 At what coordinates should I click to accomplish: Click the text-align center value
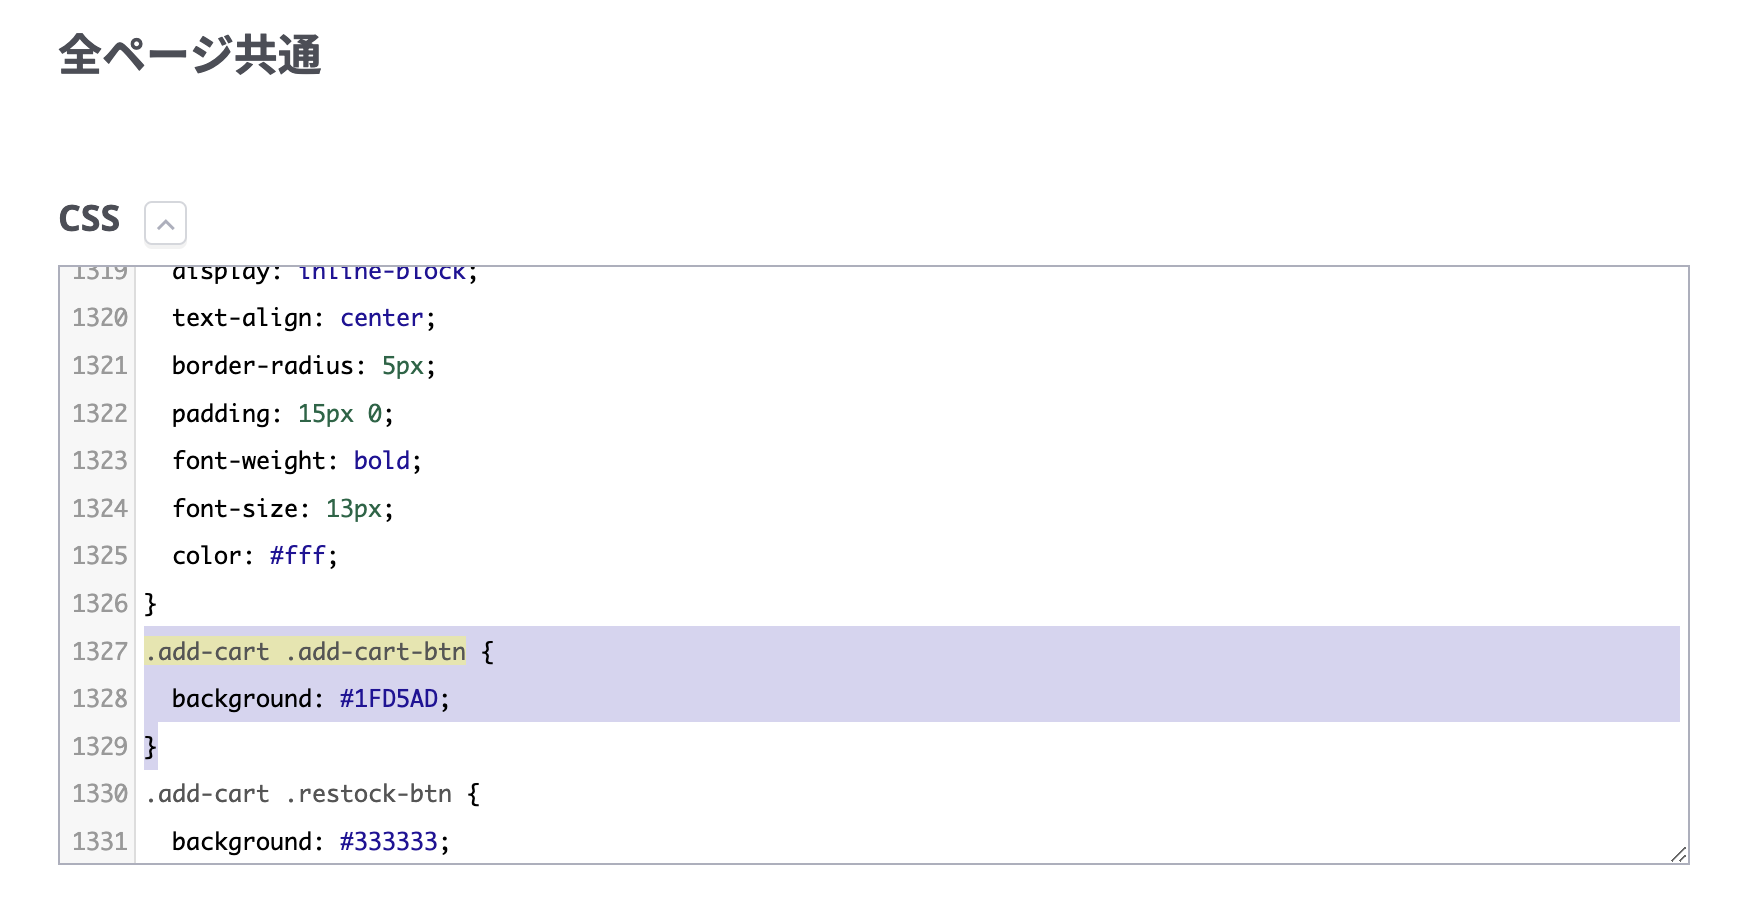click(x=381, y=318)
